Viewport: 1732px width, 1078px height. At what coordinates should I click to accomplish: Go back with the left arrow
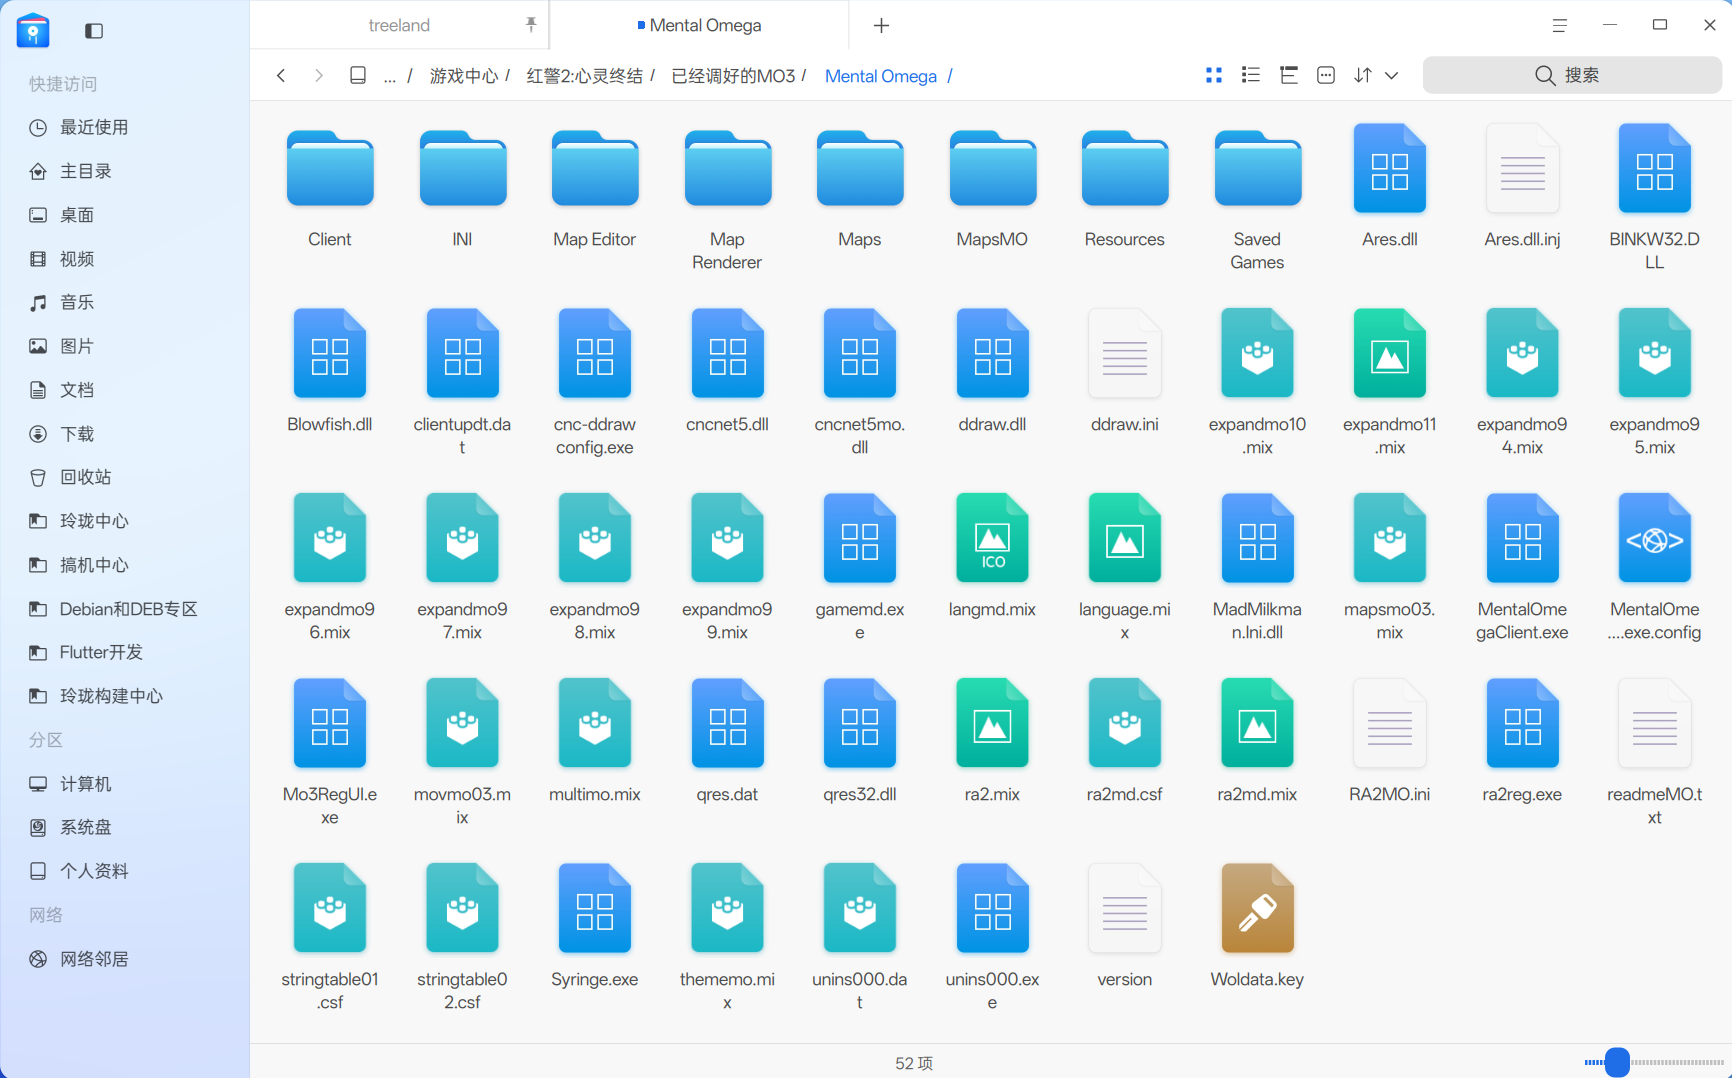pos(281,75)
